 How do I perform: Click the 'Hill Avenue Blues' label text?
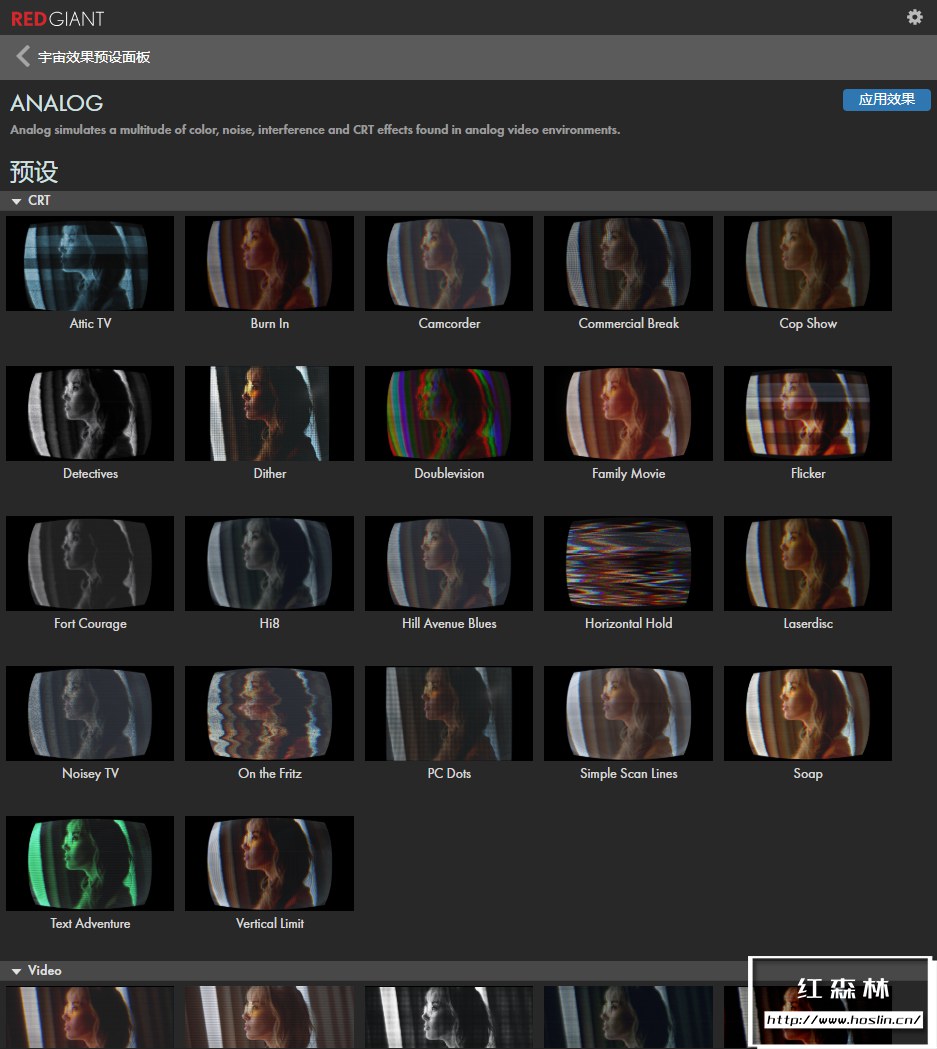pyautogui.click(x=449, y=623)
